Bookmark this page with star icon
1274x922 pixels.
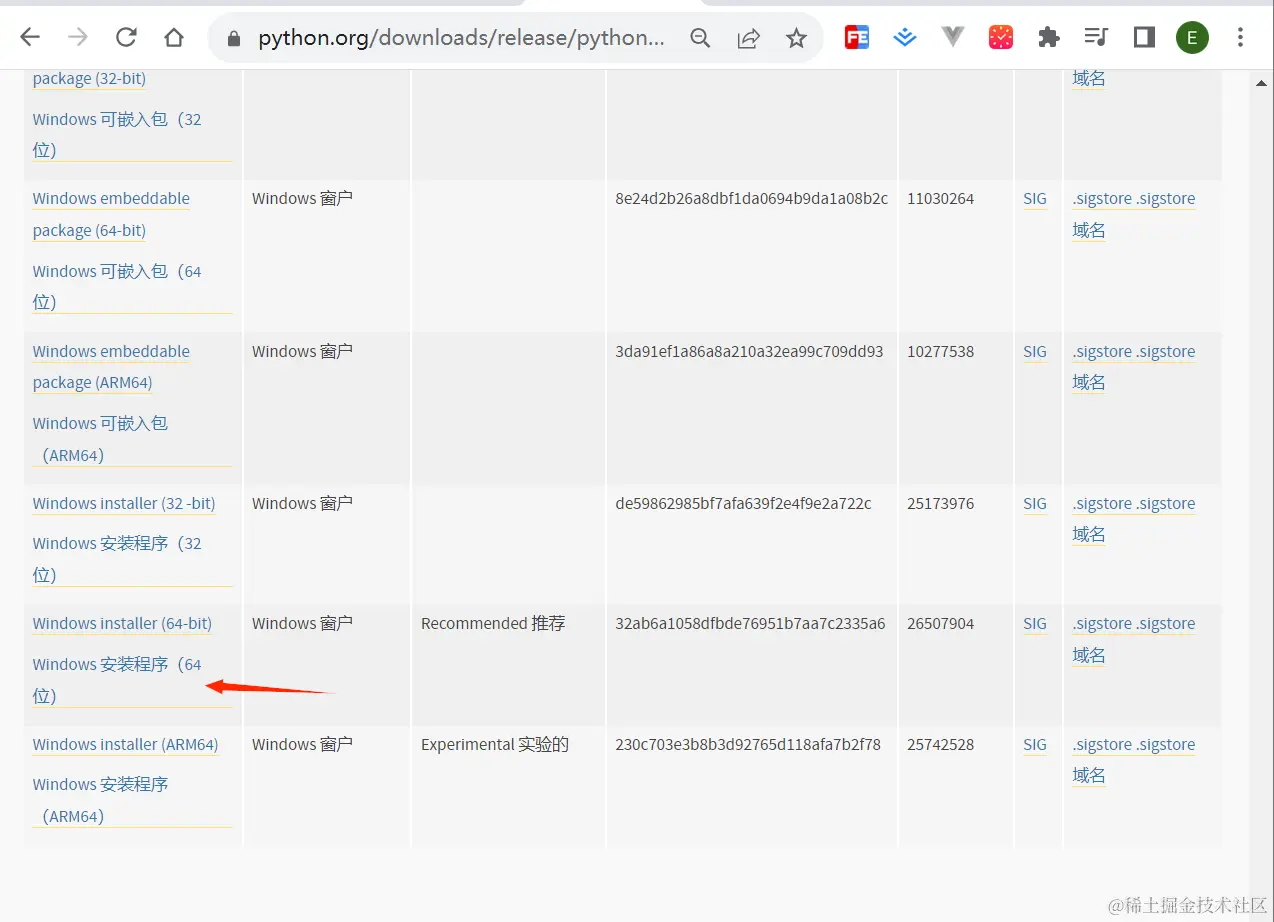[x=796, y=38]
